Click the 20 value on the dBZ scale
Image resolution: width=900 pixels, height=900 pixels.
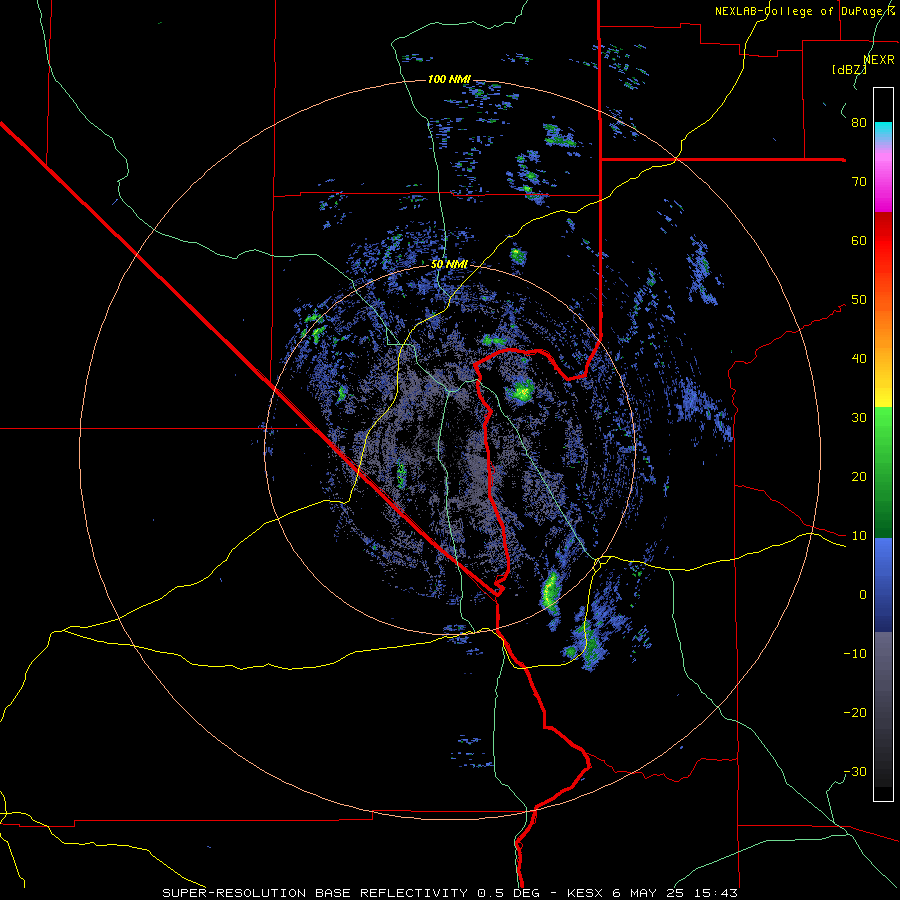point(859,476)
